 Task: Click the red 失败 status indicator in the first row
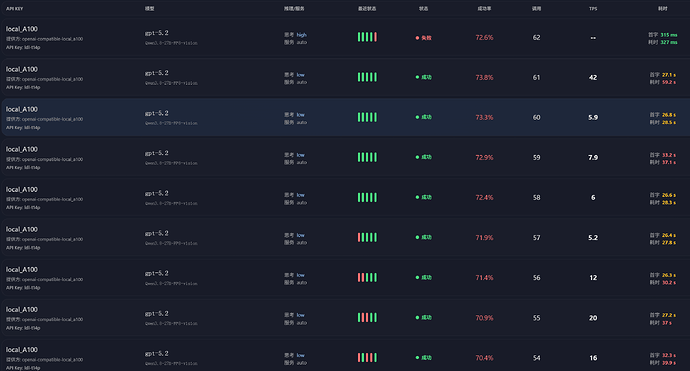pyautogui.click(x=423, y=38)
